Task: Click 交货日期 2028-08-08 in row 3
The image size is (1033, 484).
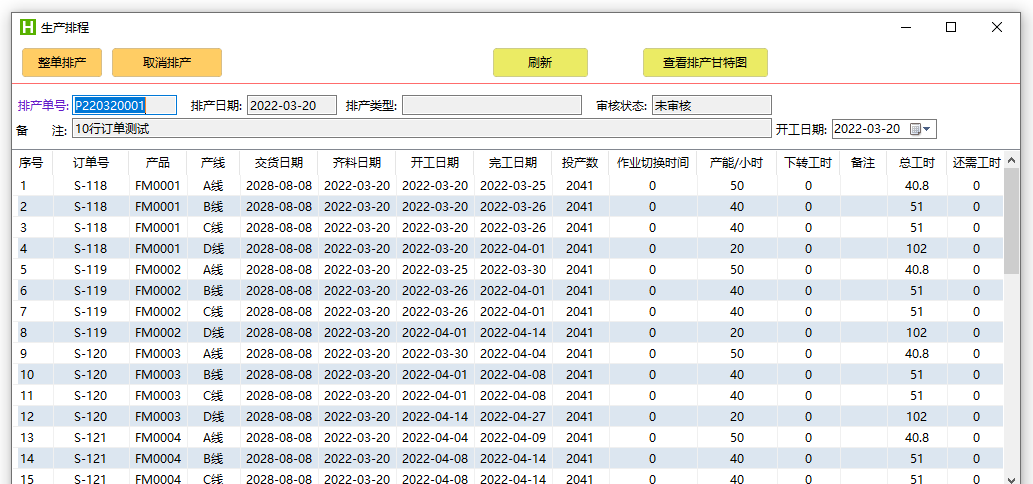Action: pyautogui.click(x=279, y=228)
